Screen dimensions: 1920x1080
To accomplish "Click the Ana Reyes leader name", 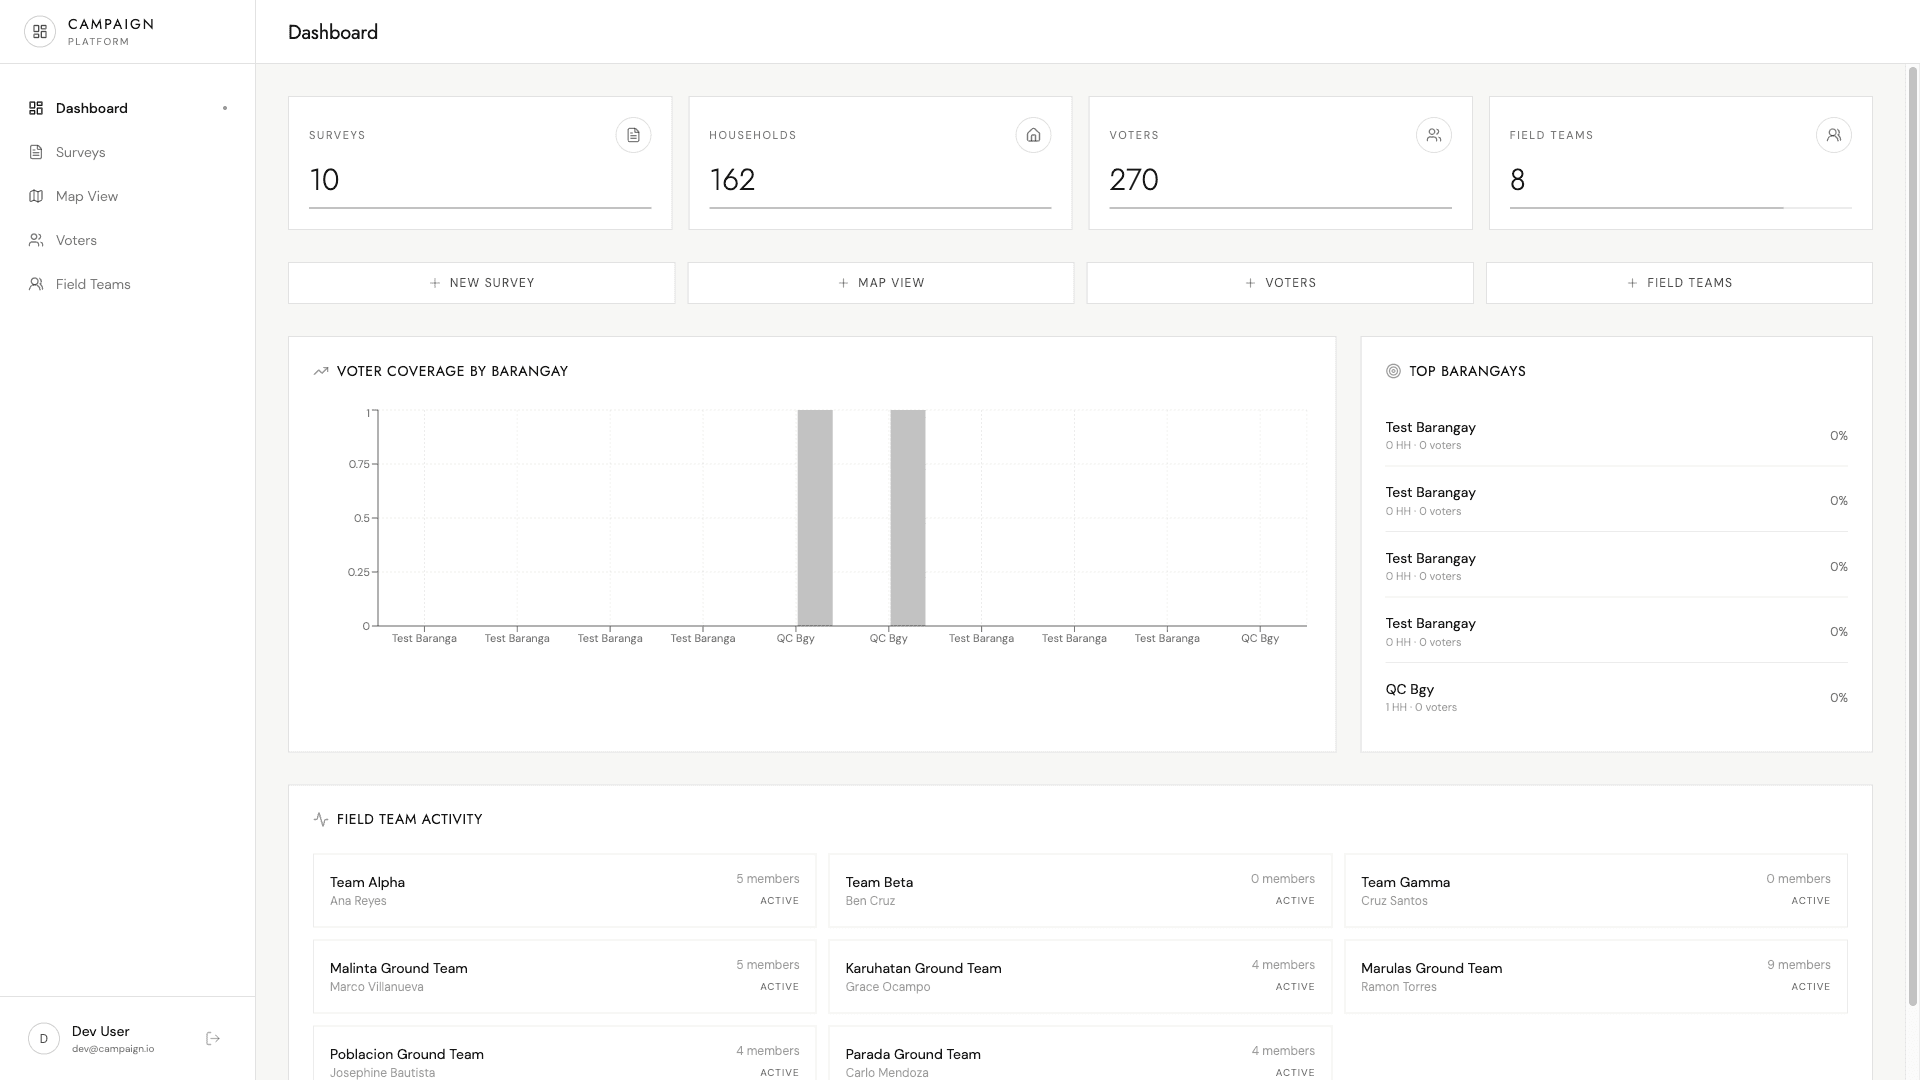I will tap(358, 901).
